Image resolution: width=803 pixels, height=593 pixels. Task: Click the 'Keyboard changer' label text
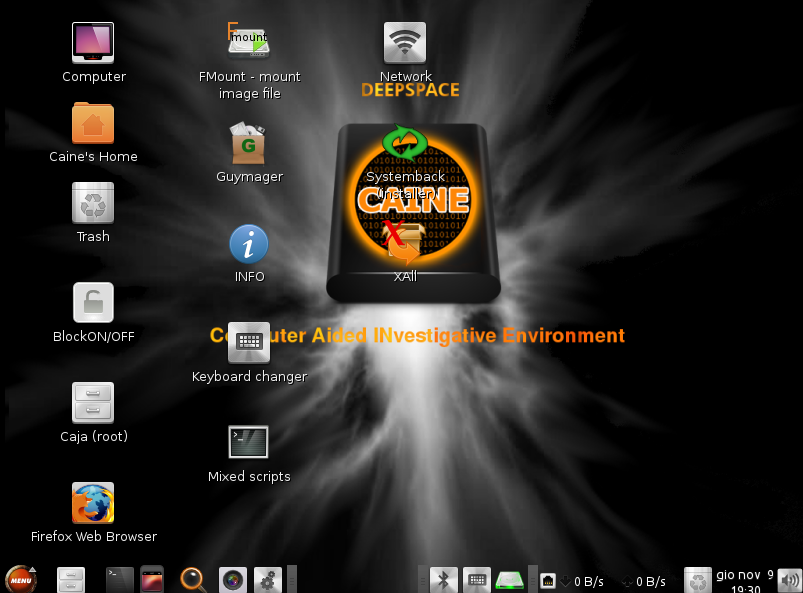[249, 376]
